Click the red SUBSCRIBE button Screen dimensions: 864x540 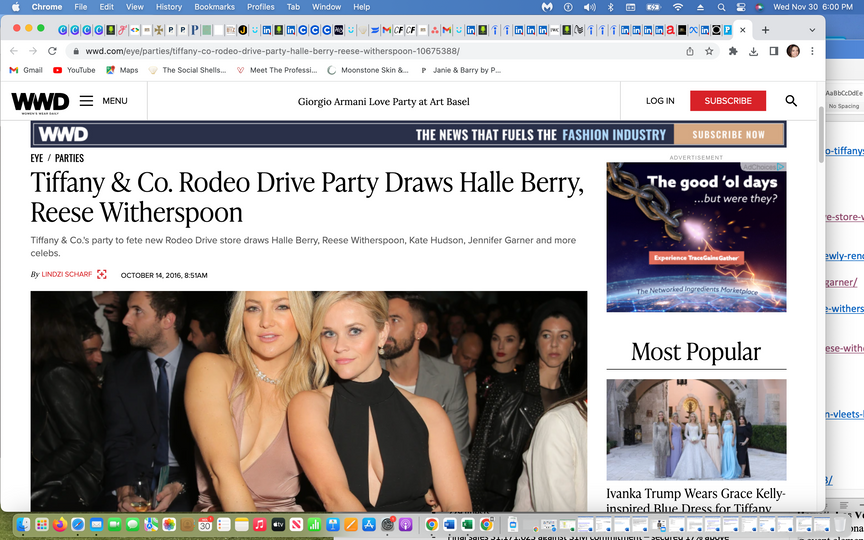click(x=727, y=101)
